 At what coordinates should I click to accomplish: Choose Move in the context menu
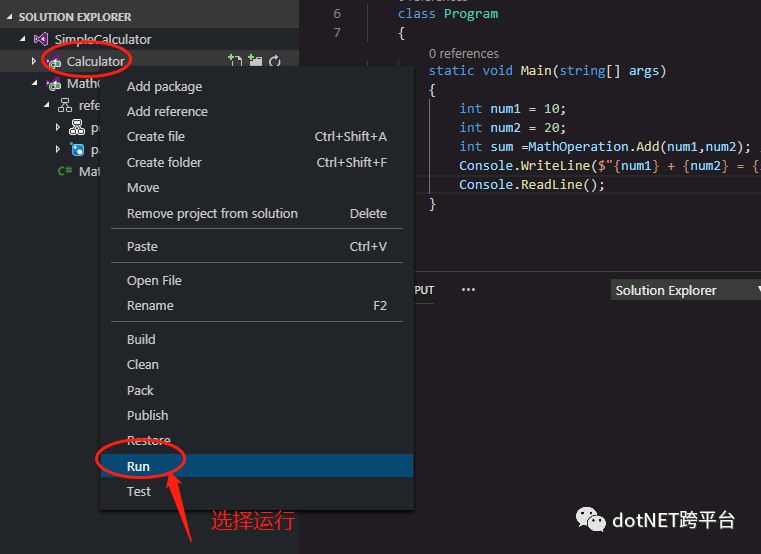tap(257, 188)
